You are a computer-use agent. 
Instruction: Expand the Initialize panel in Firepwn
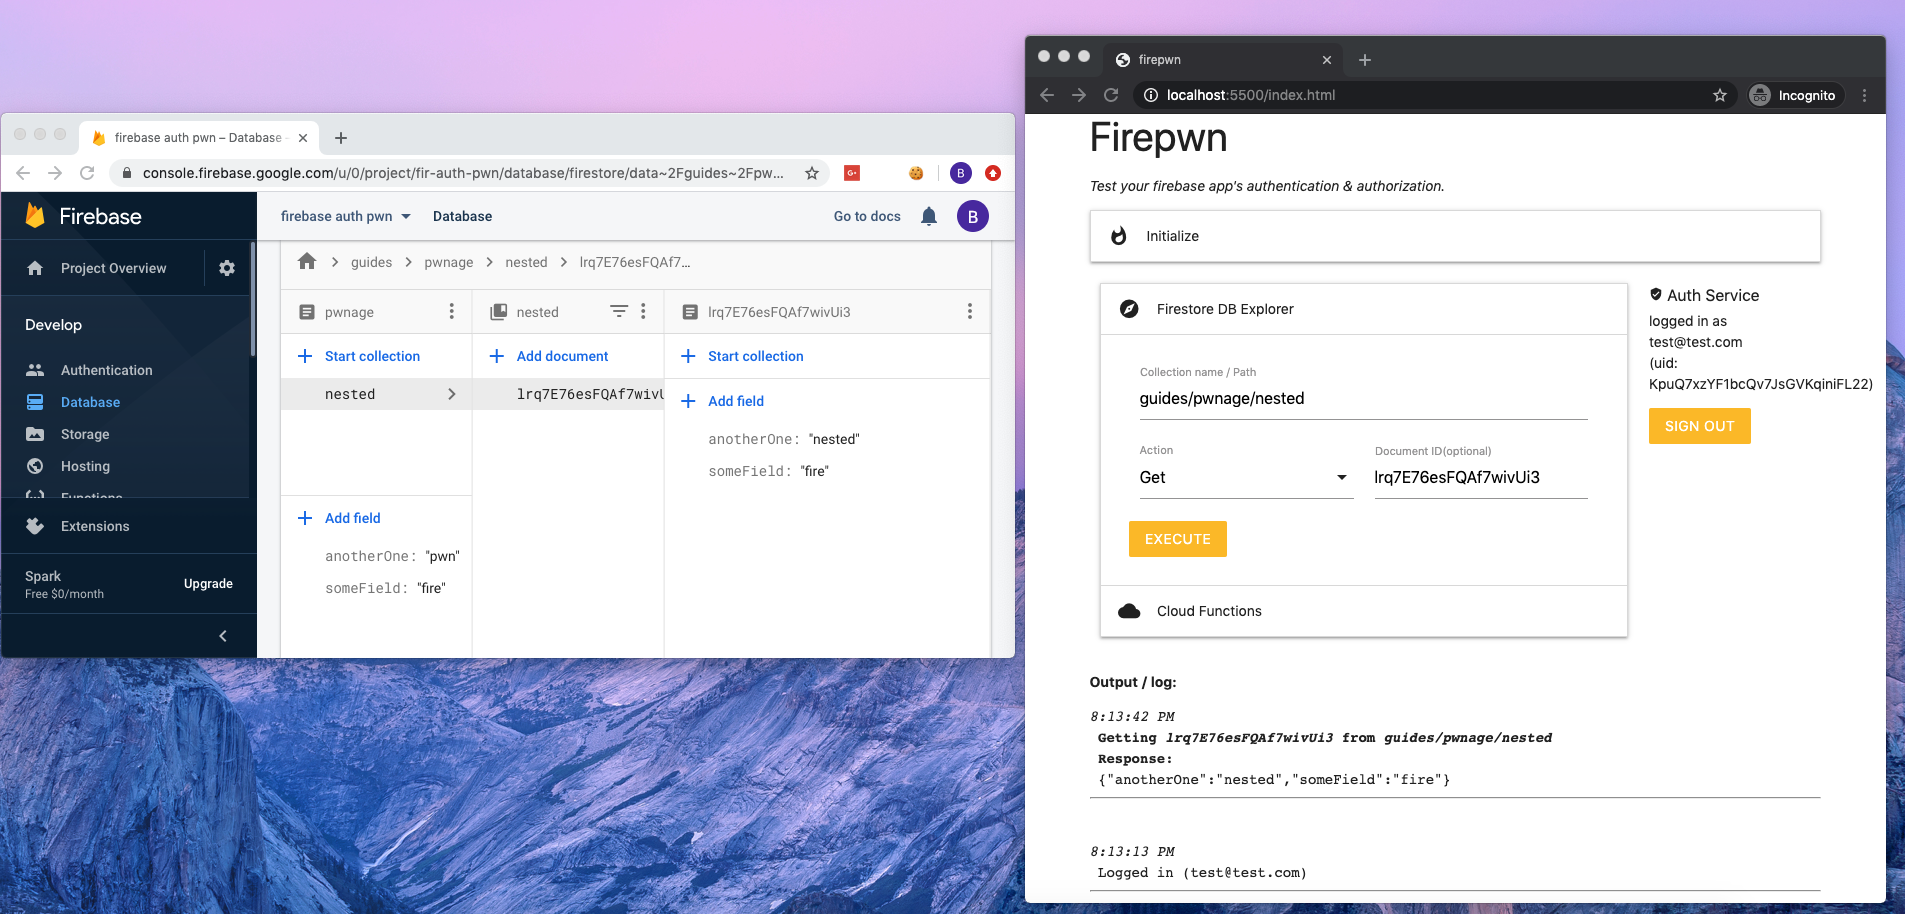click(1455, 236)
